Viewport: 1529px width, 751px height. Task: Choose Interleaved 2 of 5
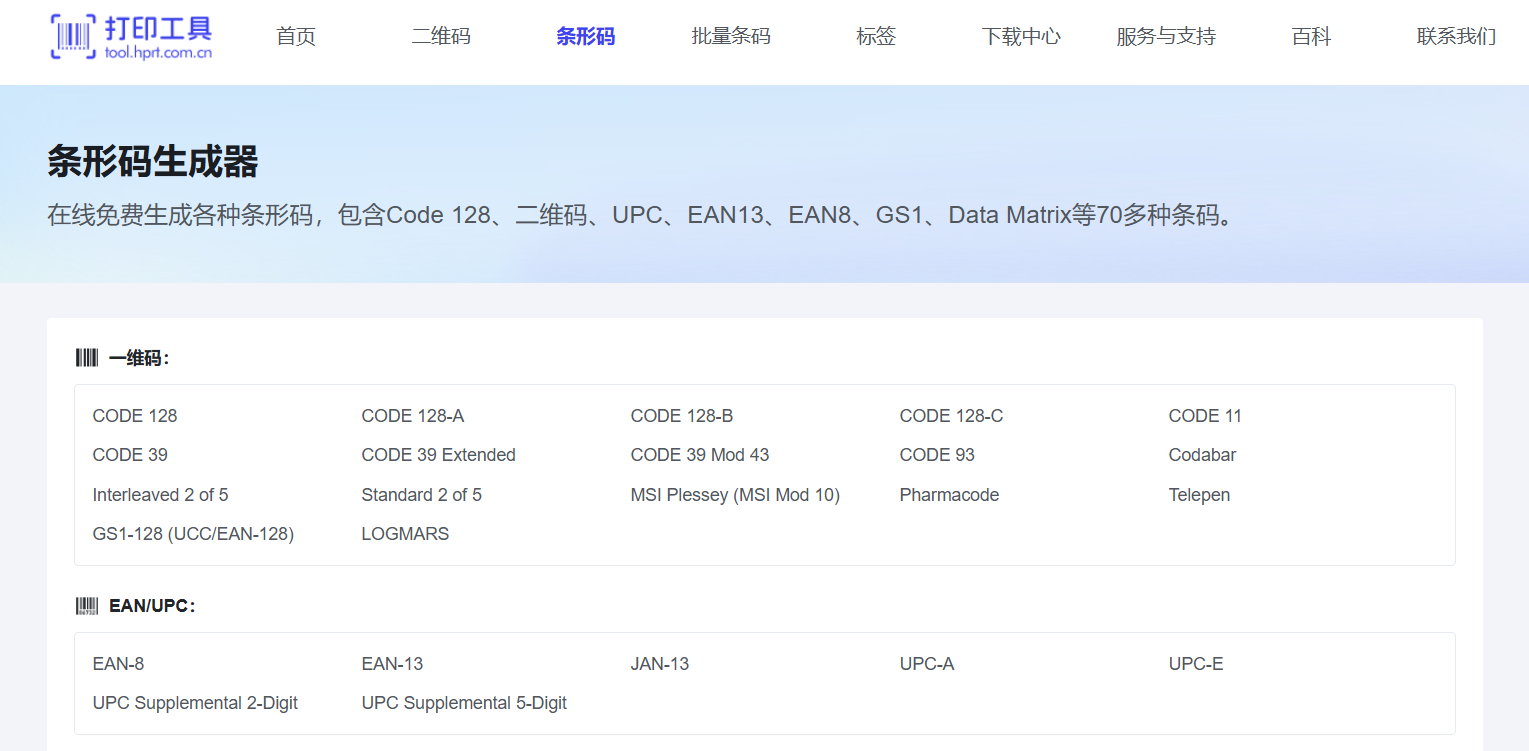[160, 495]
